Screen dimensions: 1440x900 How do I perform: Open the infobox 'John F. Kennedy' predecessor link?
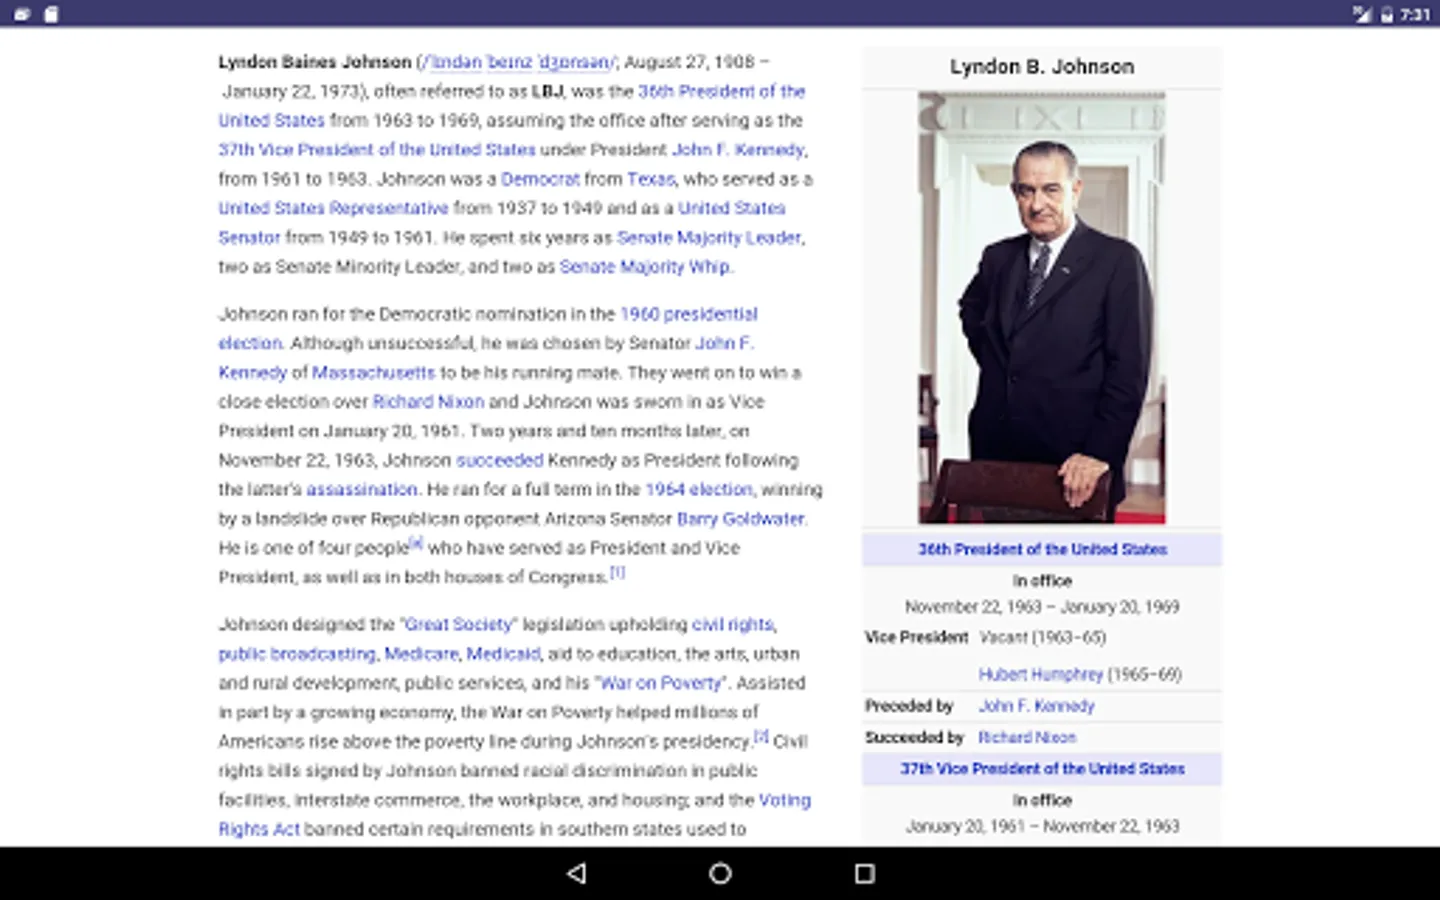point(1036,706)
